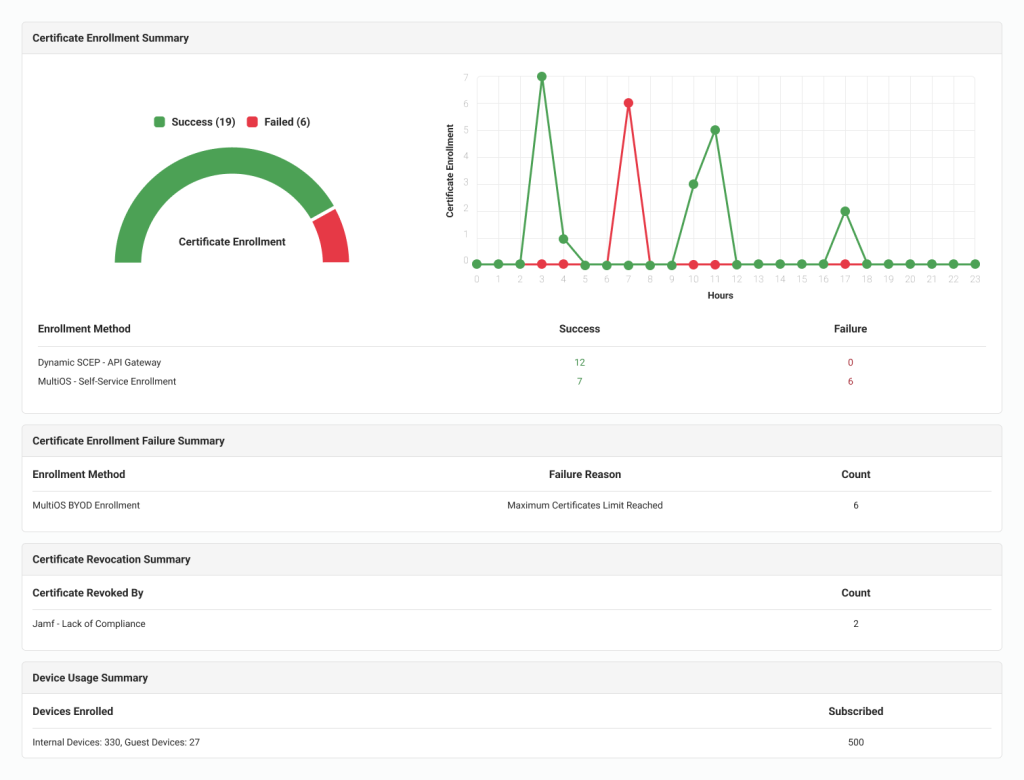1024x780 pixels.
Task: Select the MultiOS BYOD Enrollment failure row
Action: 86,505
